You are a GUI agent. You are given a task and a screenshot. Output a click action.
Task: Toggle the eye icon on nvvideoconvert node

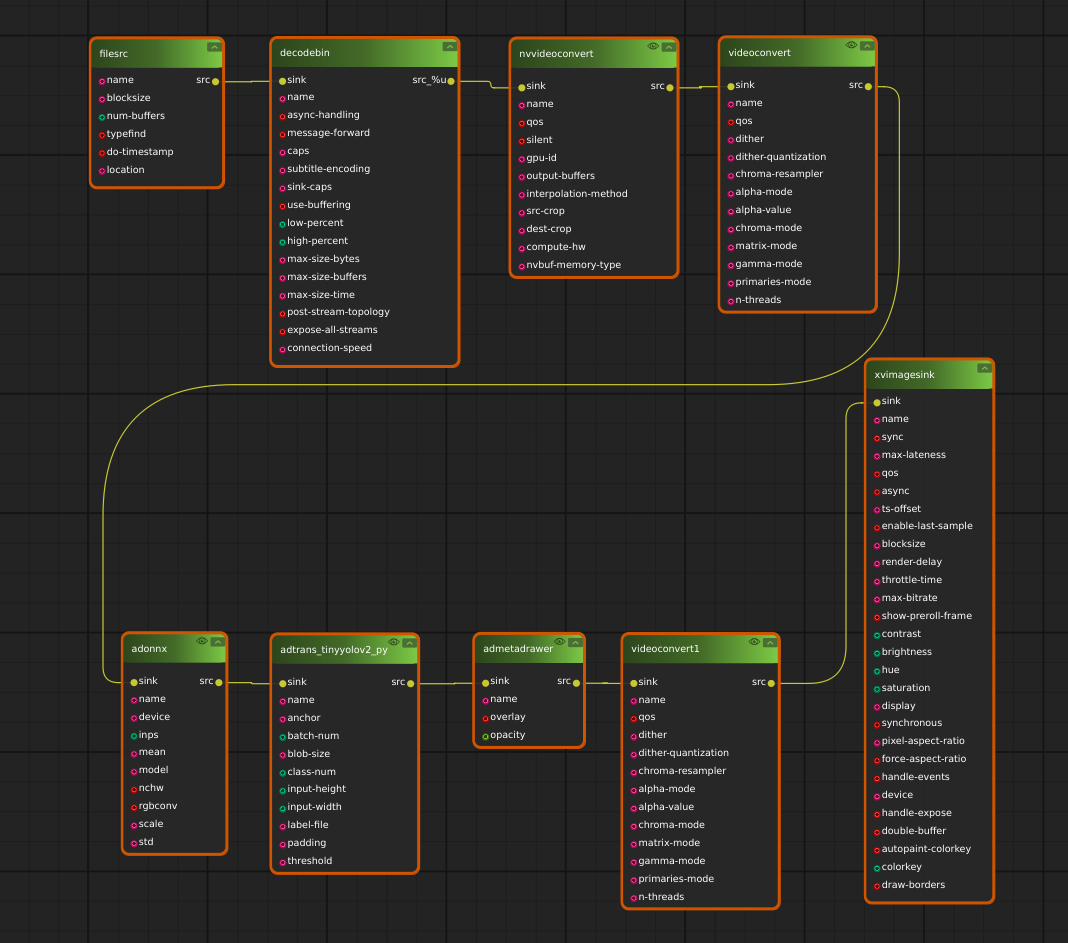652,46
